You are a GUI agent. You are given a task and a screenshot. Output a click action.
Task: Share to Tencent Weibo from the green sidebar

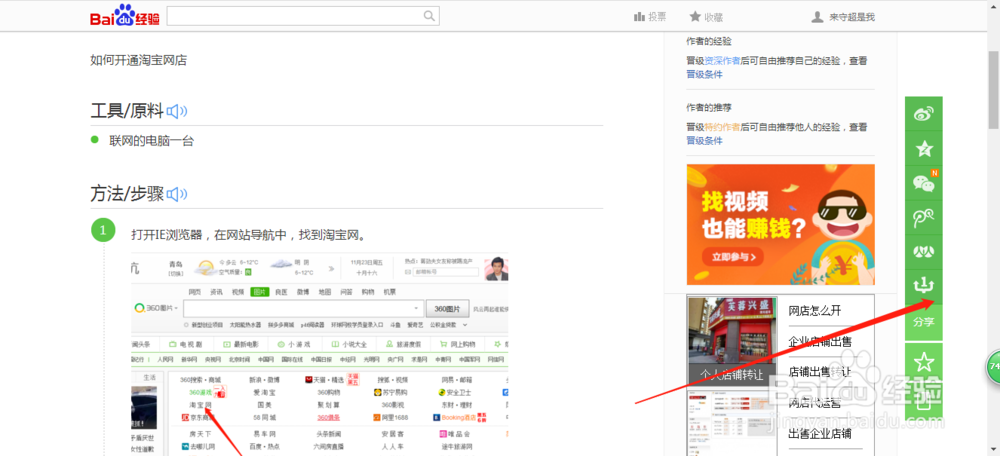click(x=923, y=218)
